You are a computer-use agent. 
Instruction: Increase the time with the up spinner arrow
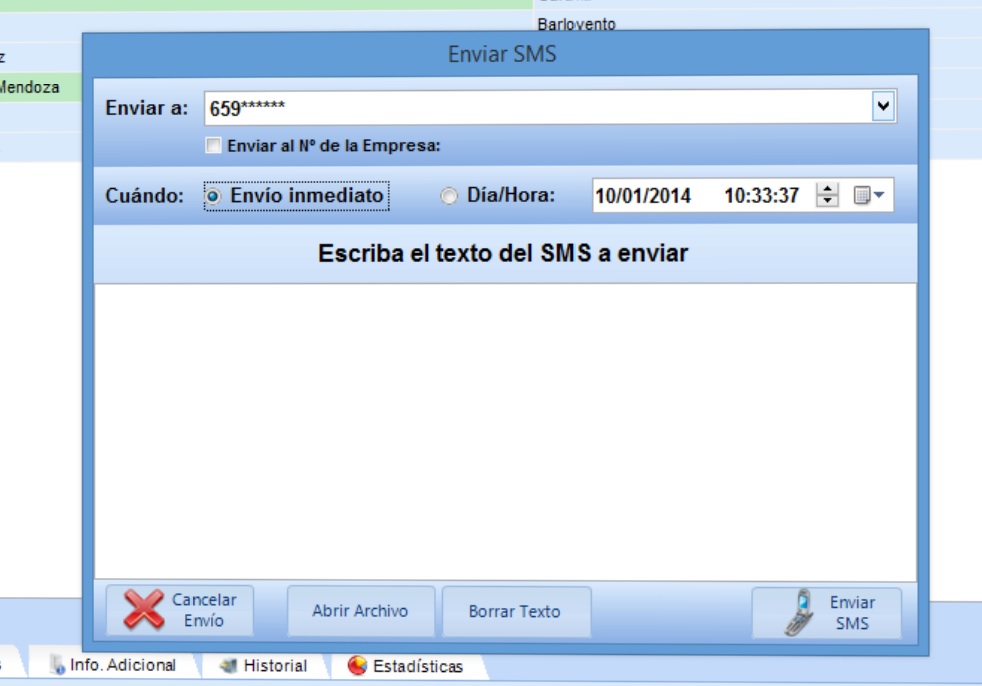827,189
